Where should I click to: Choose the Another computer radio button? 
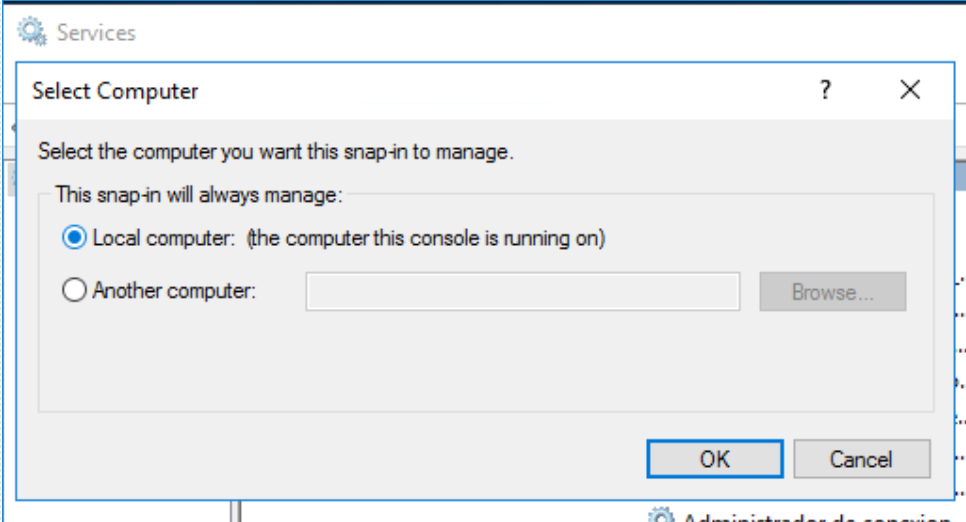pyautogui.click(x=74, y=290)
